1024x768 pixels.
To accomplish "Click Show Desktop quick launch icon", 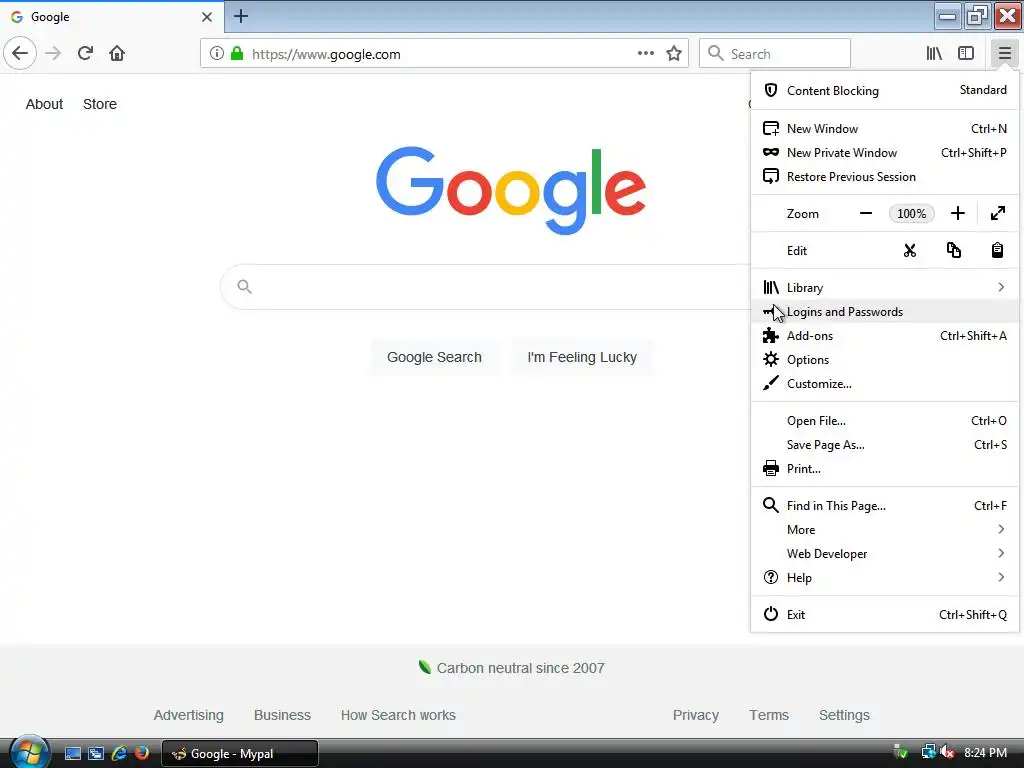I will [73, 754].
